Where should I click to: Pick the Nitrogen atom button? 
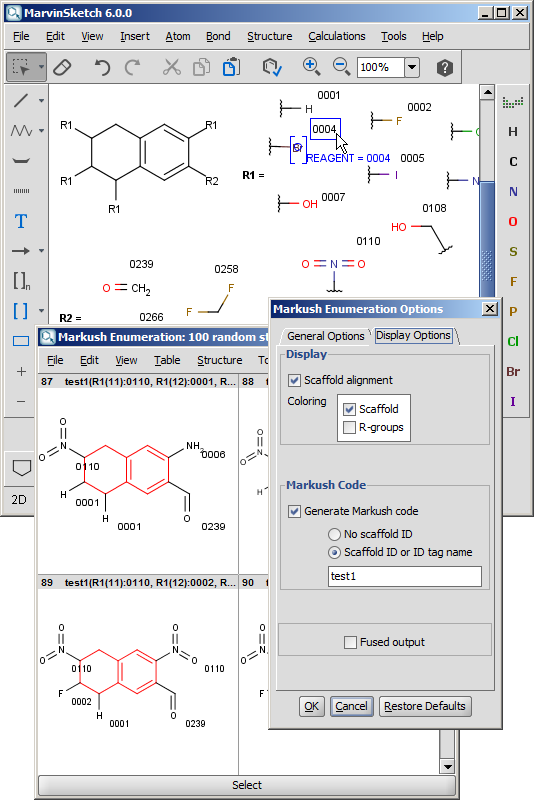[513, 191]
